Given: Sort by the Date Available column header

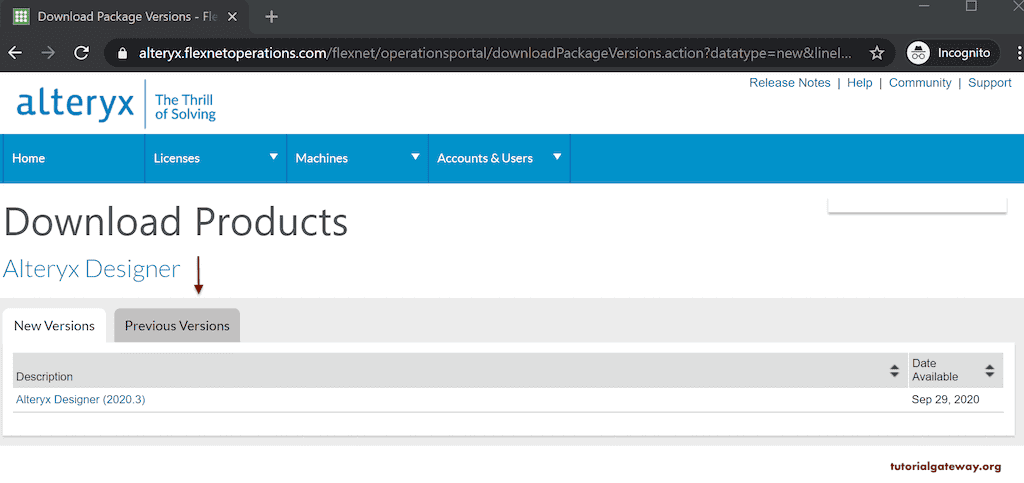Looking at the screenshot, I should tap(935, 370).
